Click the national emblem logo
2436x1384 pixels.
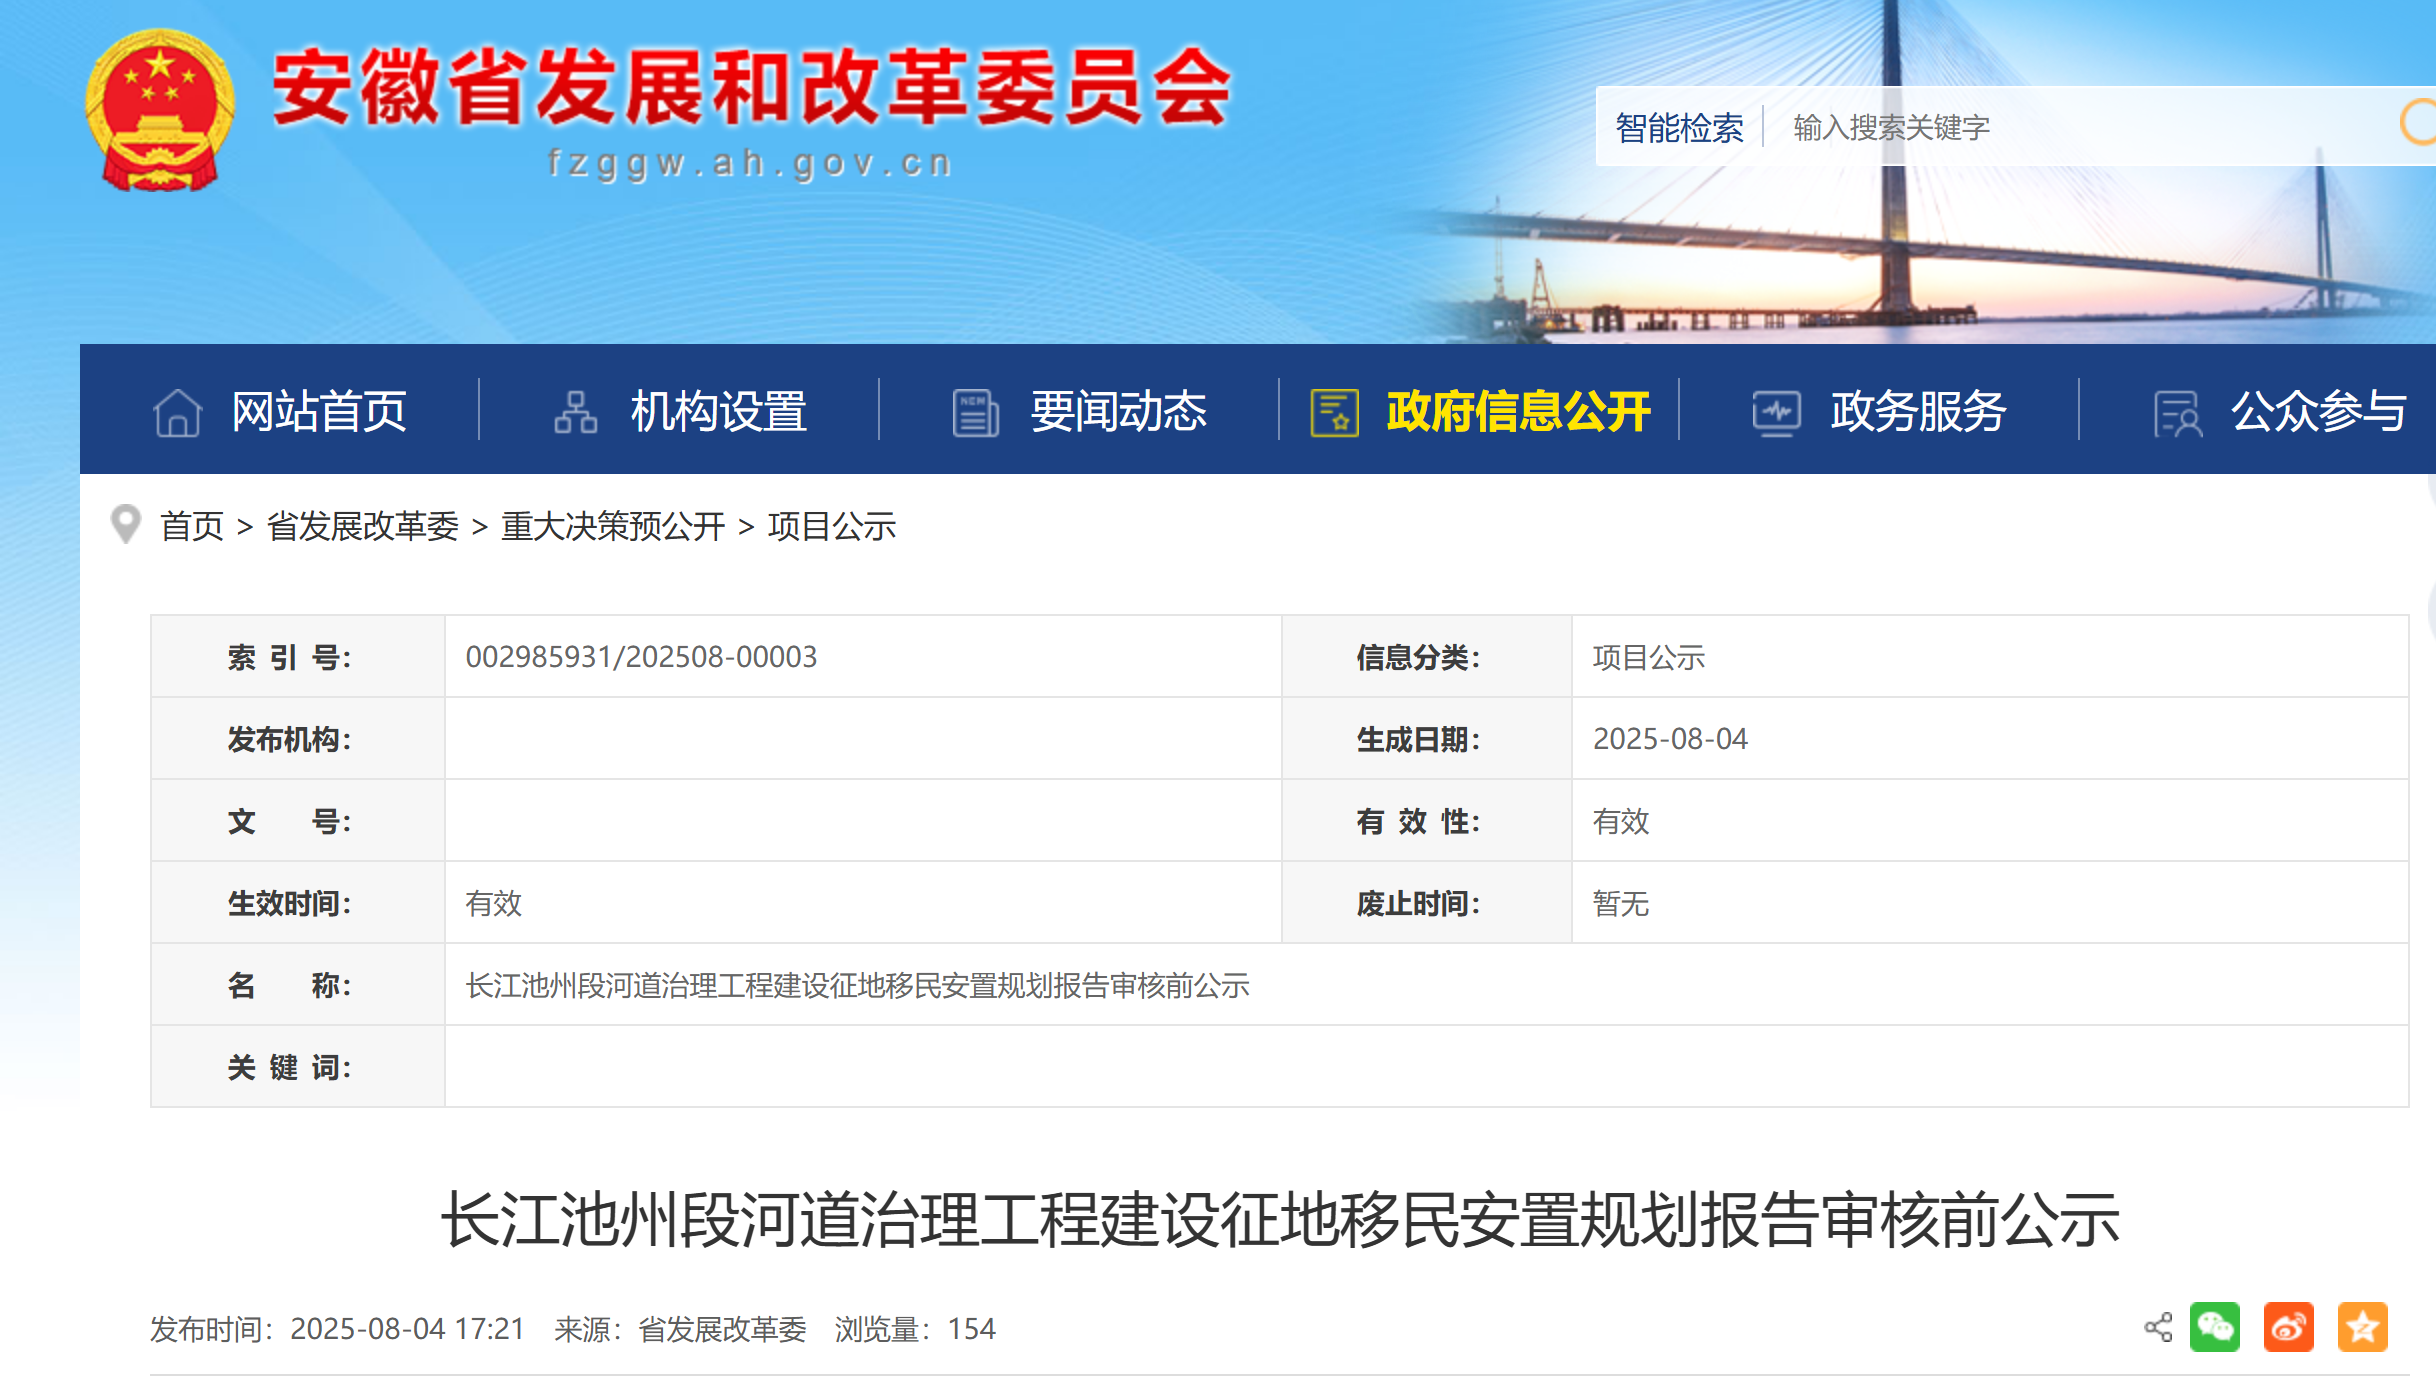coord(160,110)
